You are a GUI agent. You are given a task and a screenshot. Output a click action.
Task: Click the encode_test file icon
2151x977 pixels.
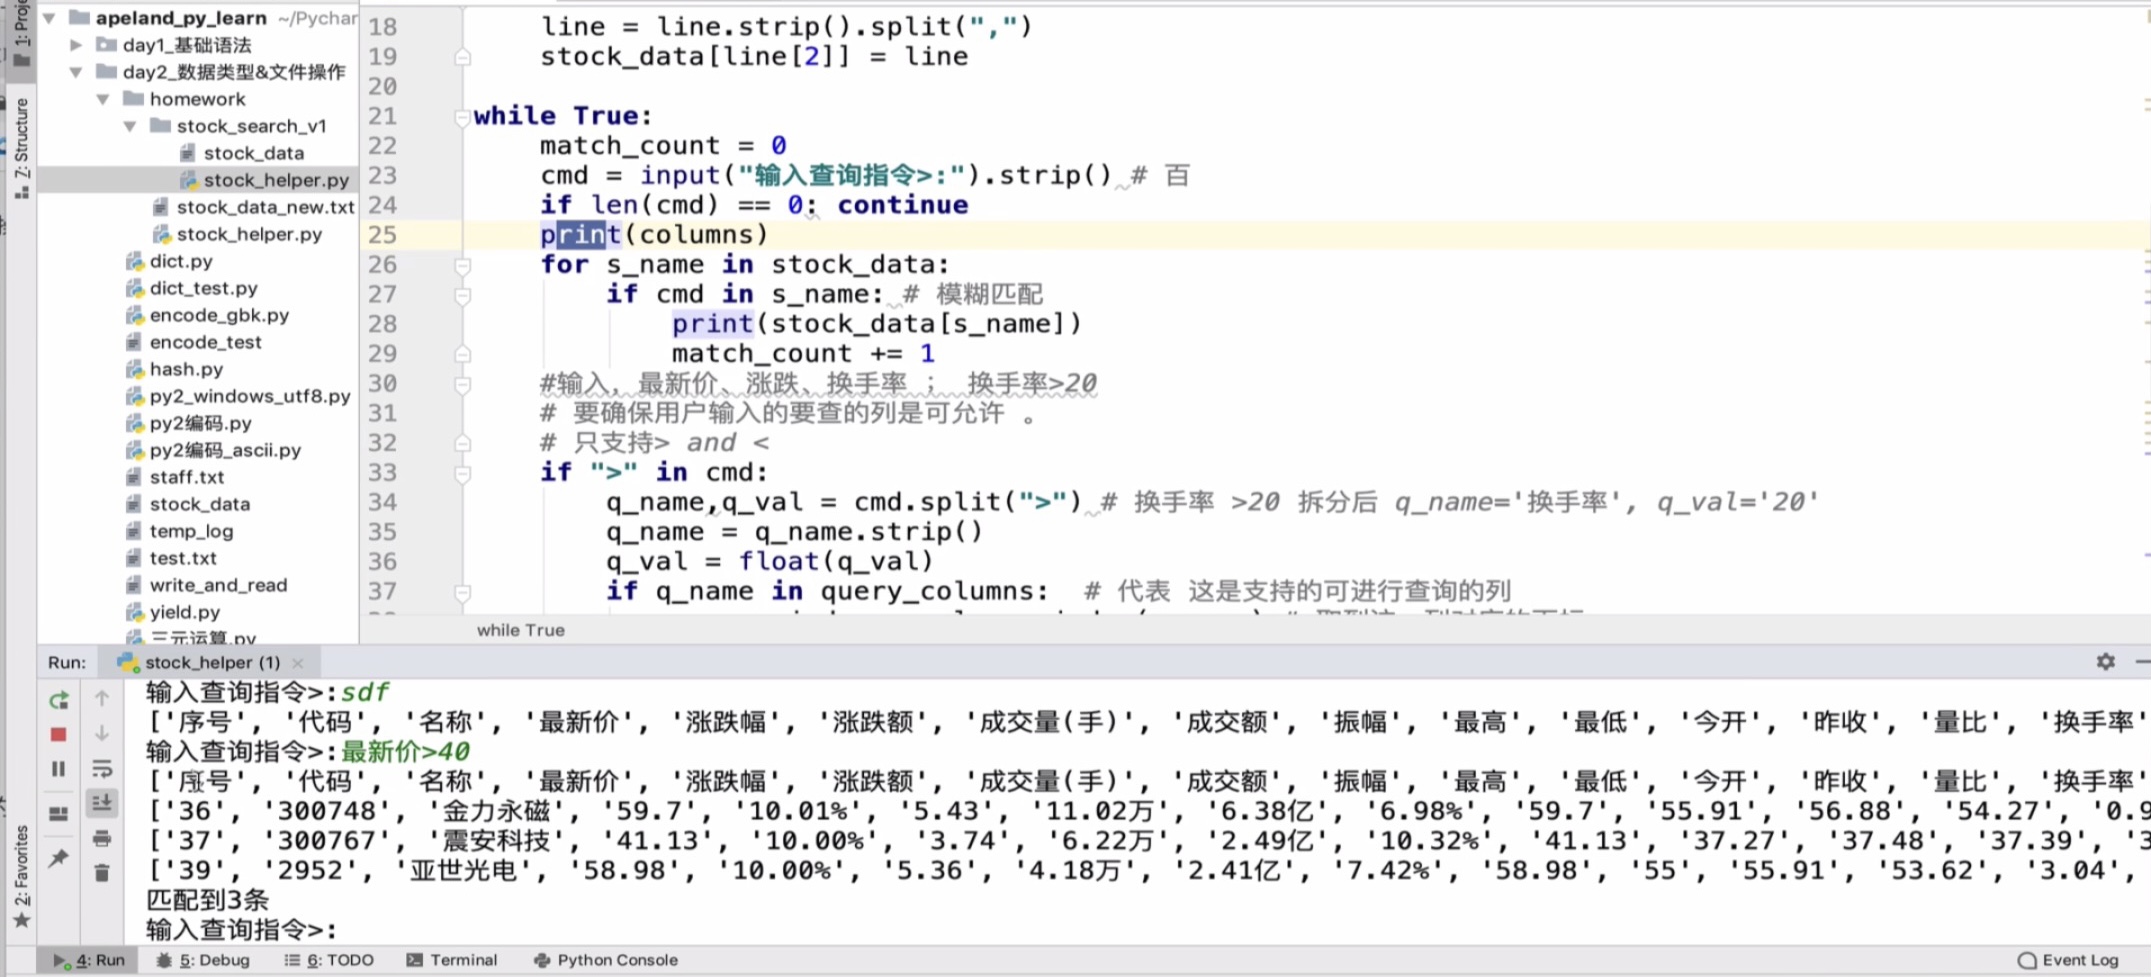coord(134,342)
